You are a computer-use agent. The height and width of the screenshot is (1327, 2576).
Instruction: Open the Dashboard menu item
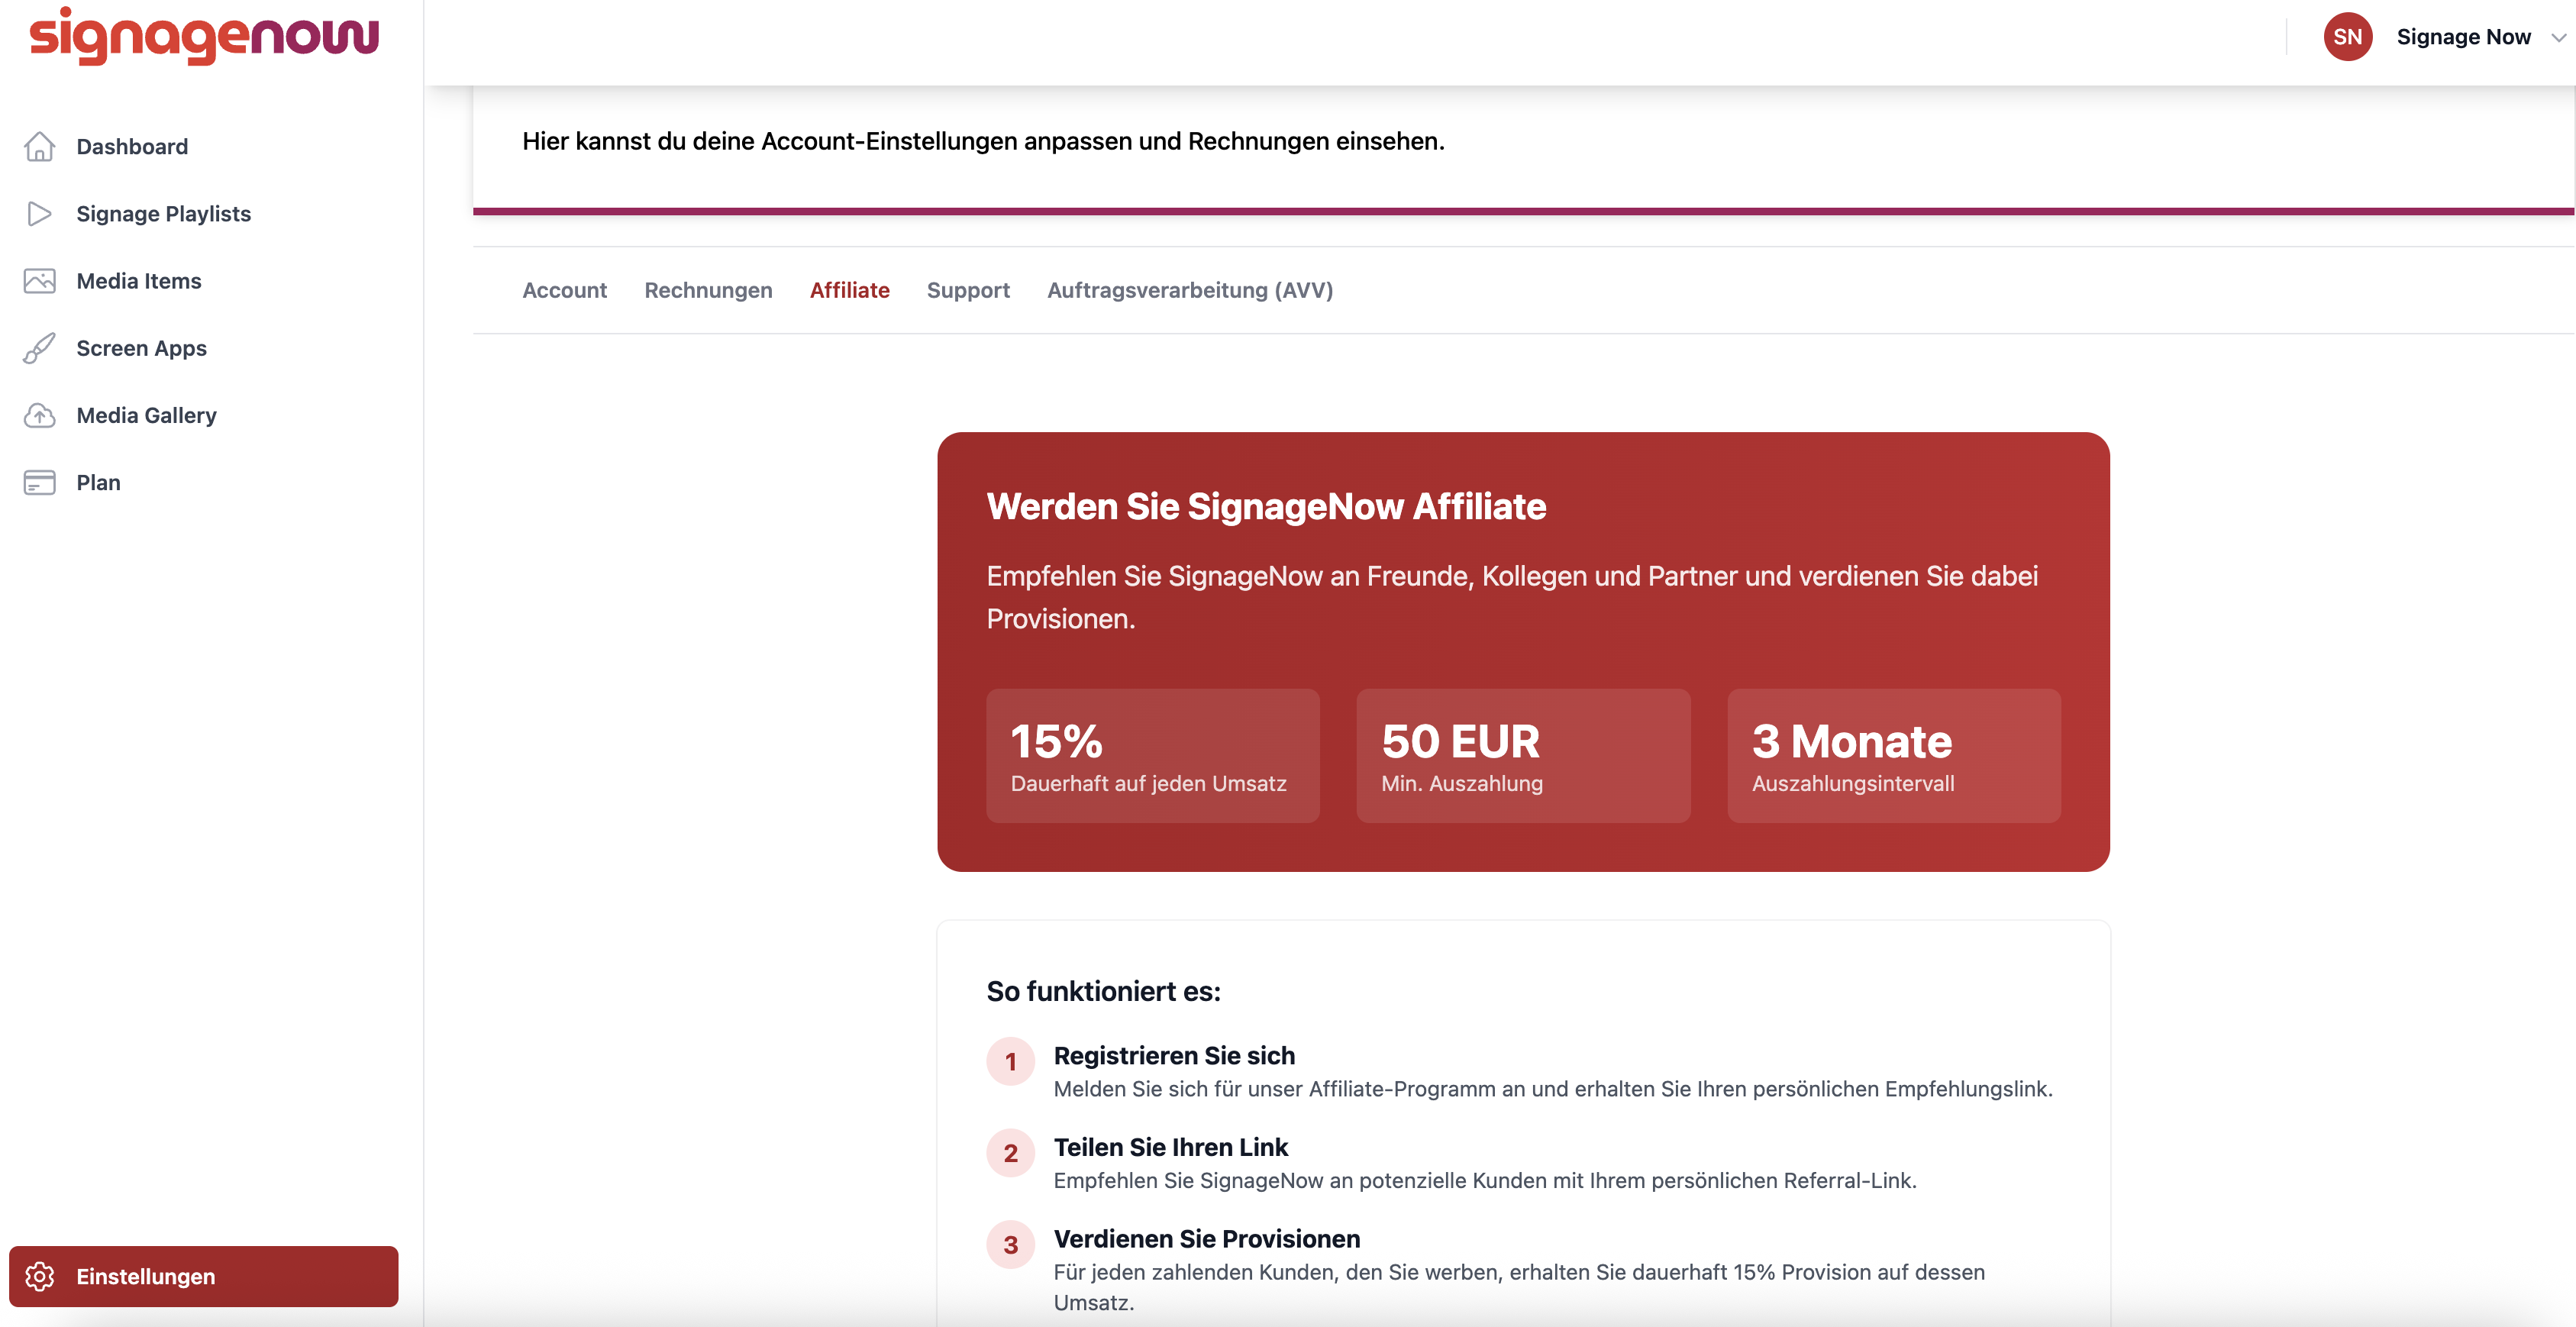pyautogui.click(x=204, y=147)
